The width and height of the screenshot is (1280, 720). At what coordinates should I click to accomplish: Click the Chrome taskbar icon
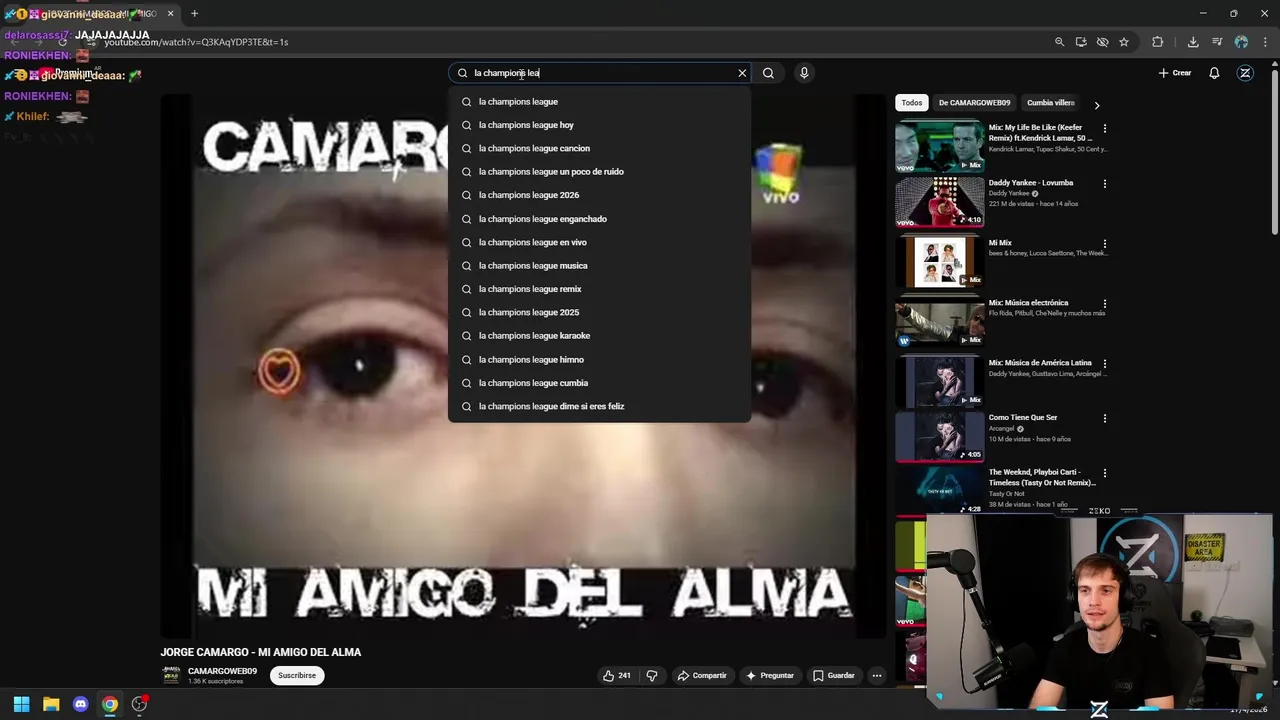110,704
